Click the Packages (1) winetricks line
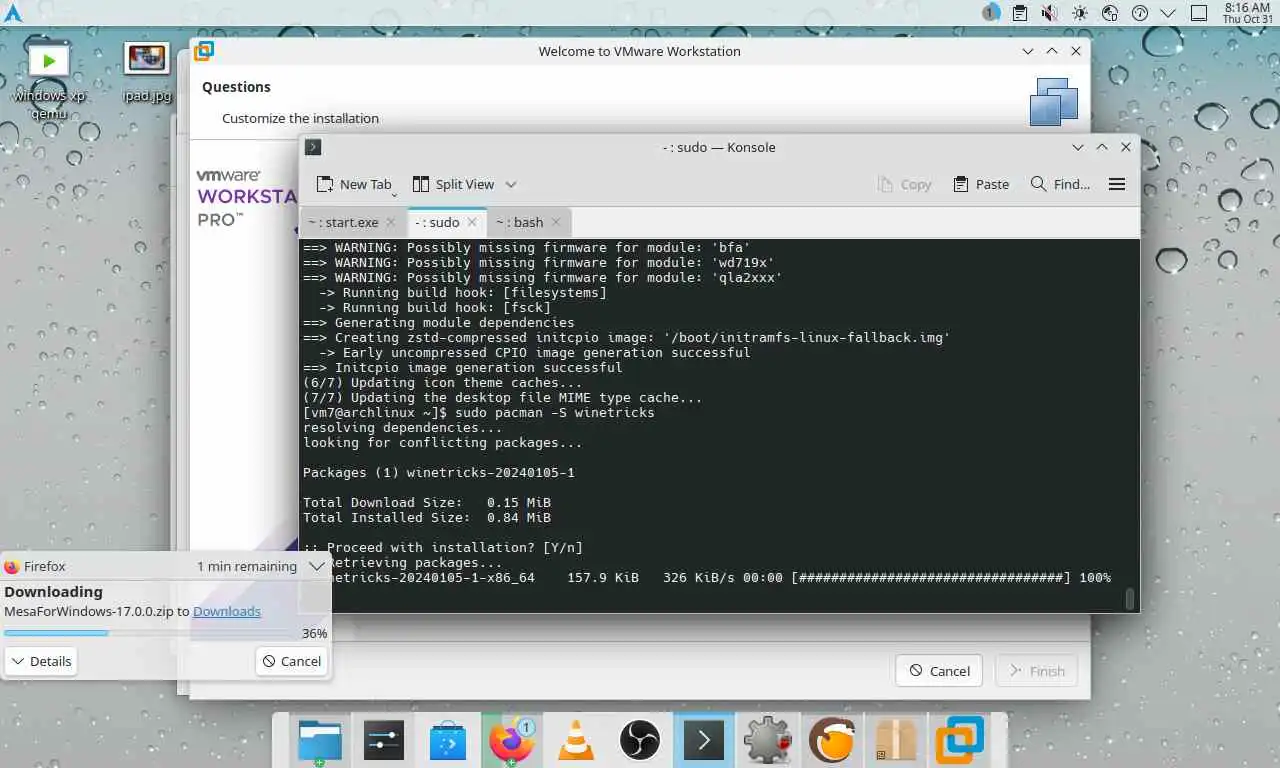Screen dimensions: 1280x768 point(438,472)
